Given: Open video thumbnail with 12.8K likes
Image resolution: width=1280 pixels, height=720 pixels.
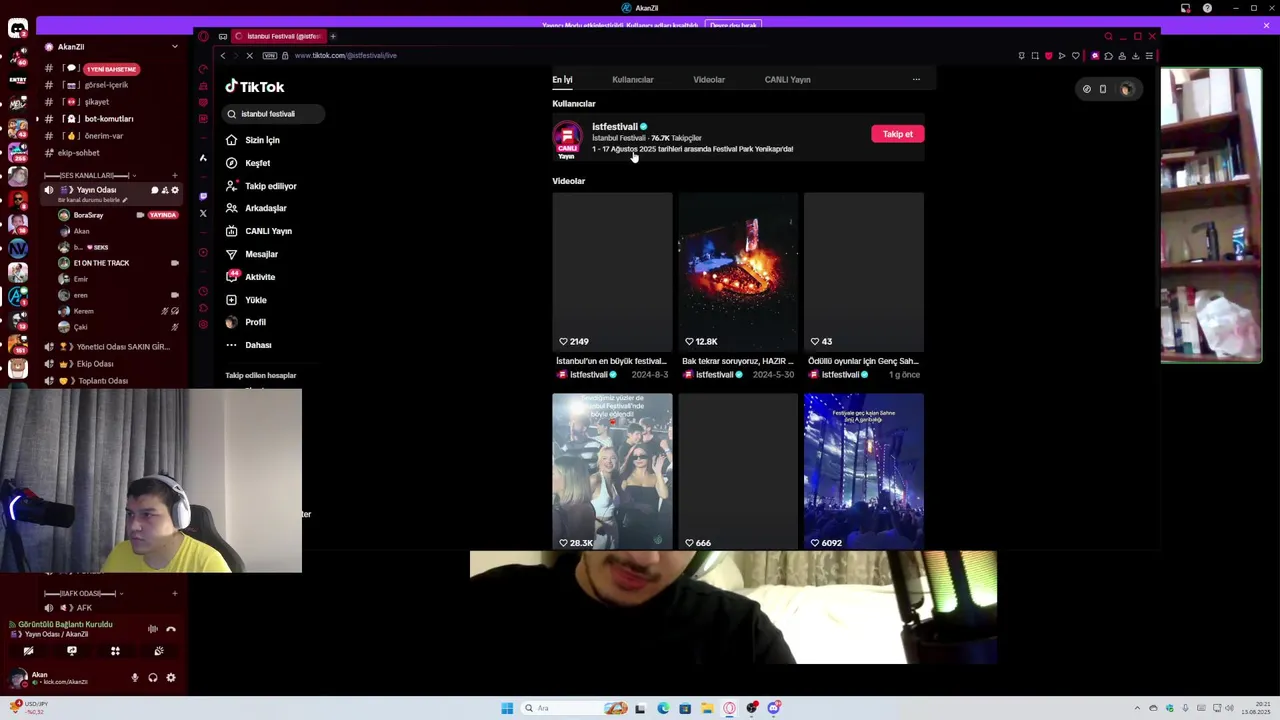Looking at the screenshot, I should point(738,271).
